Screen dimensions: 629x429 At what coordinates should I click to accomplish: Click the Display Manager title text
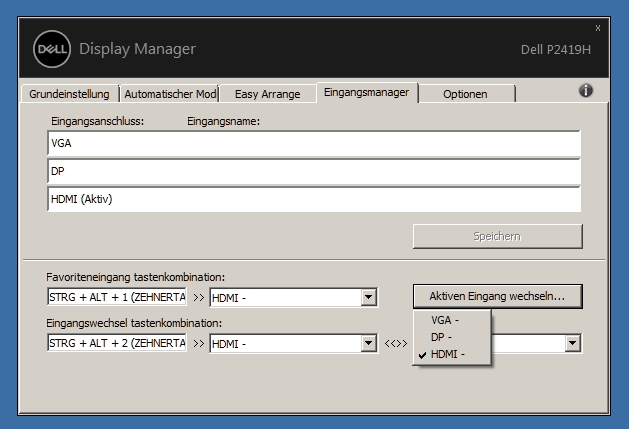click(x=137, y=49)
